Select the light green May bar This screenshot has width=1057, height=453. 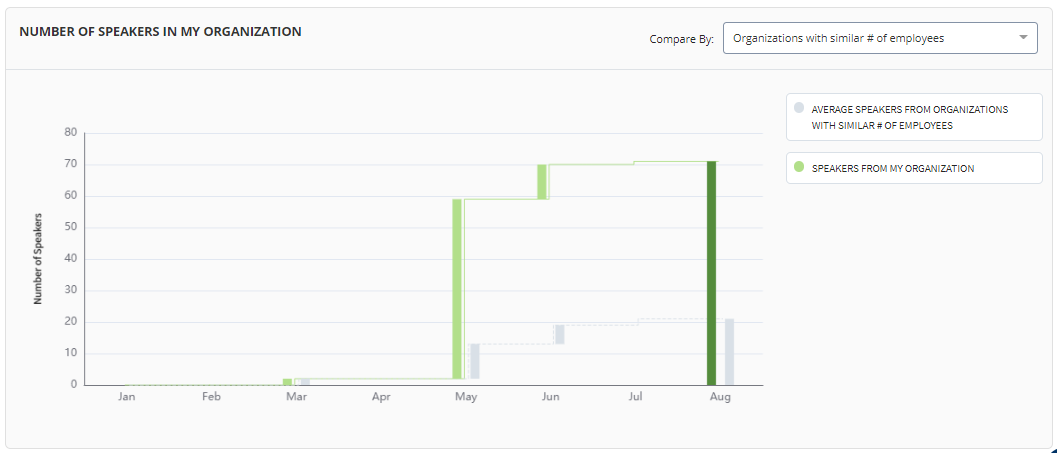pos(457,289)
